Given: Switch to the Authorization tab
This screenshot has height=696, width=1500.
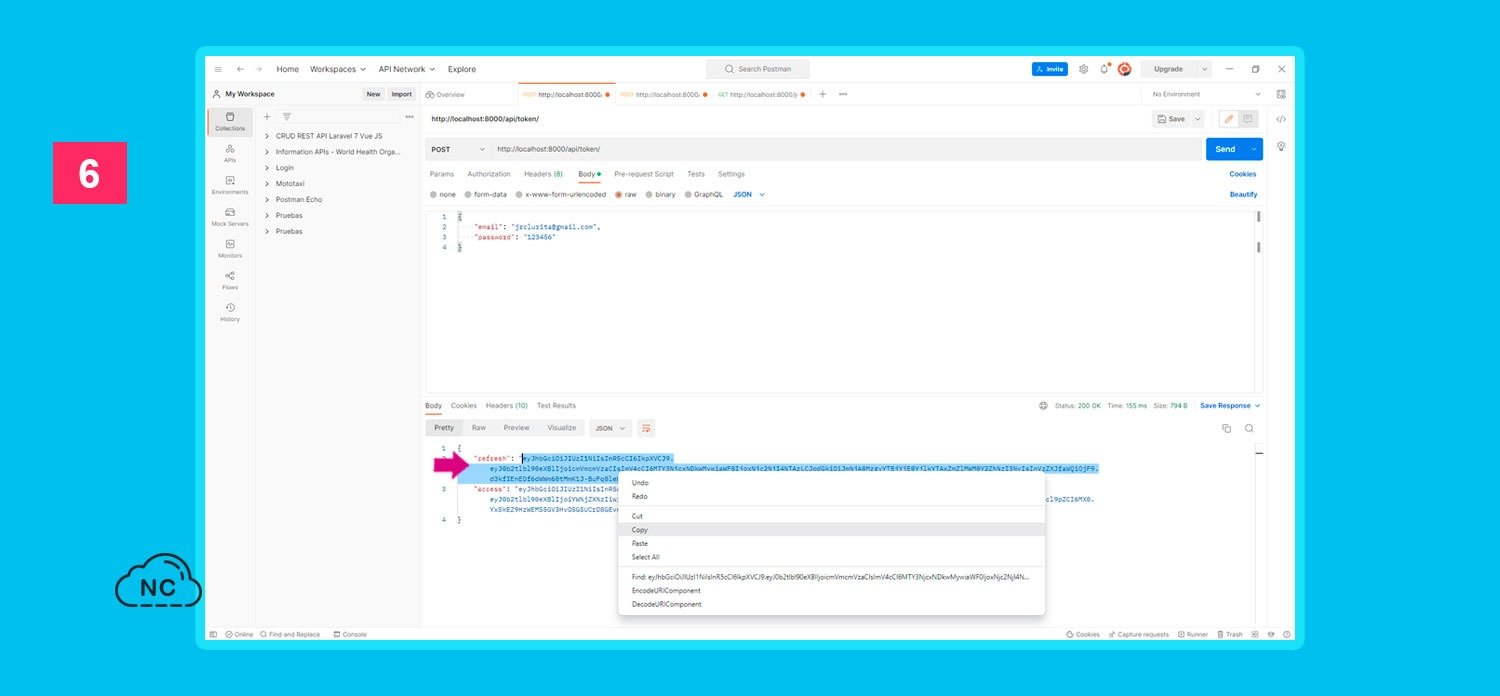Looking at the screenshot, I should 489,174.
